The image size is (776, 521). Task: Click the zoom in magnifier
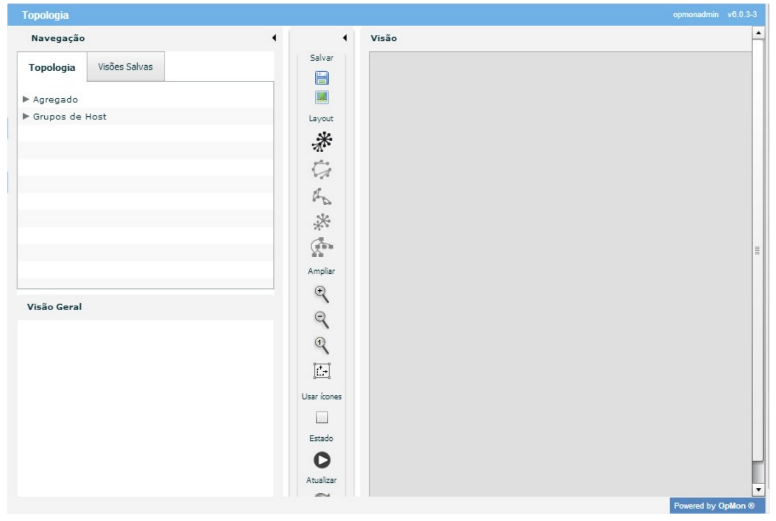[x=322, y=294]
